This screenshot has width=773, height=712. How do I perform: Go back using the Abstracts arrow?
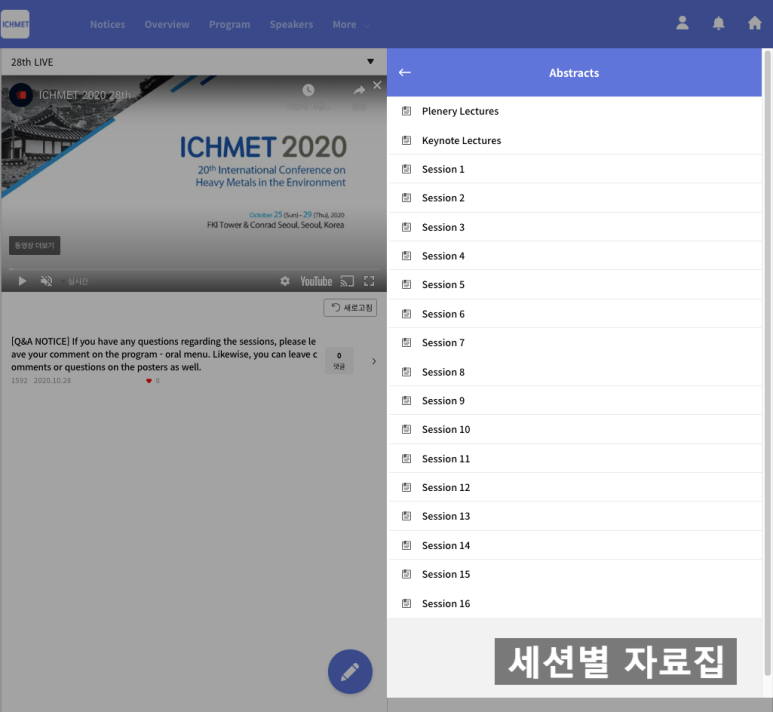pos(405,72)
